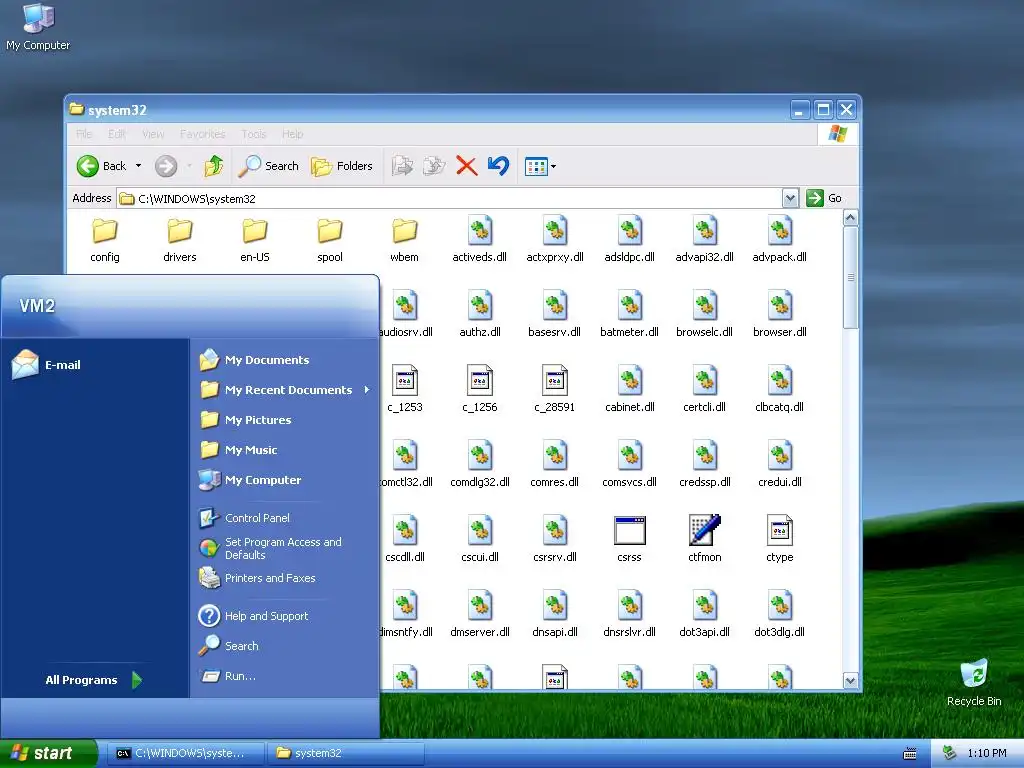1024x768 pixels.
Task: Click the system32 taskbar button
Action: tap(346, 753)
